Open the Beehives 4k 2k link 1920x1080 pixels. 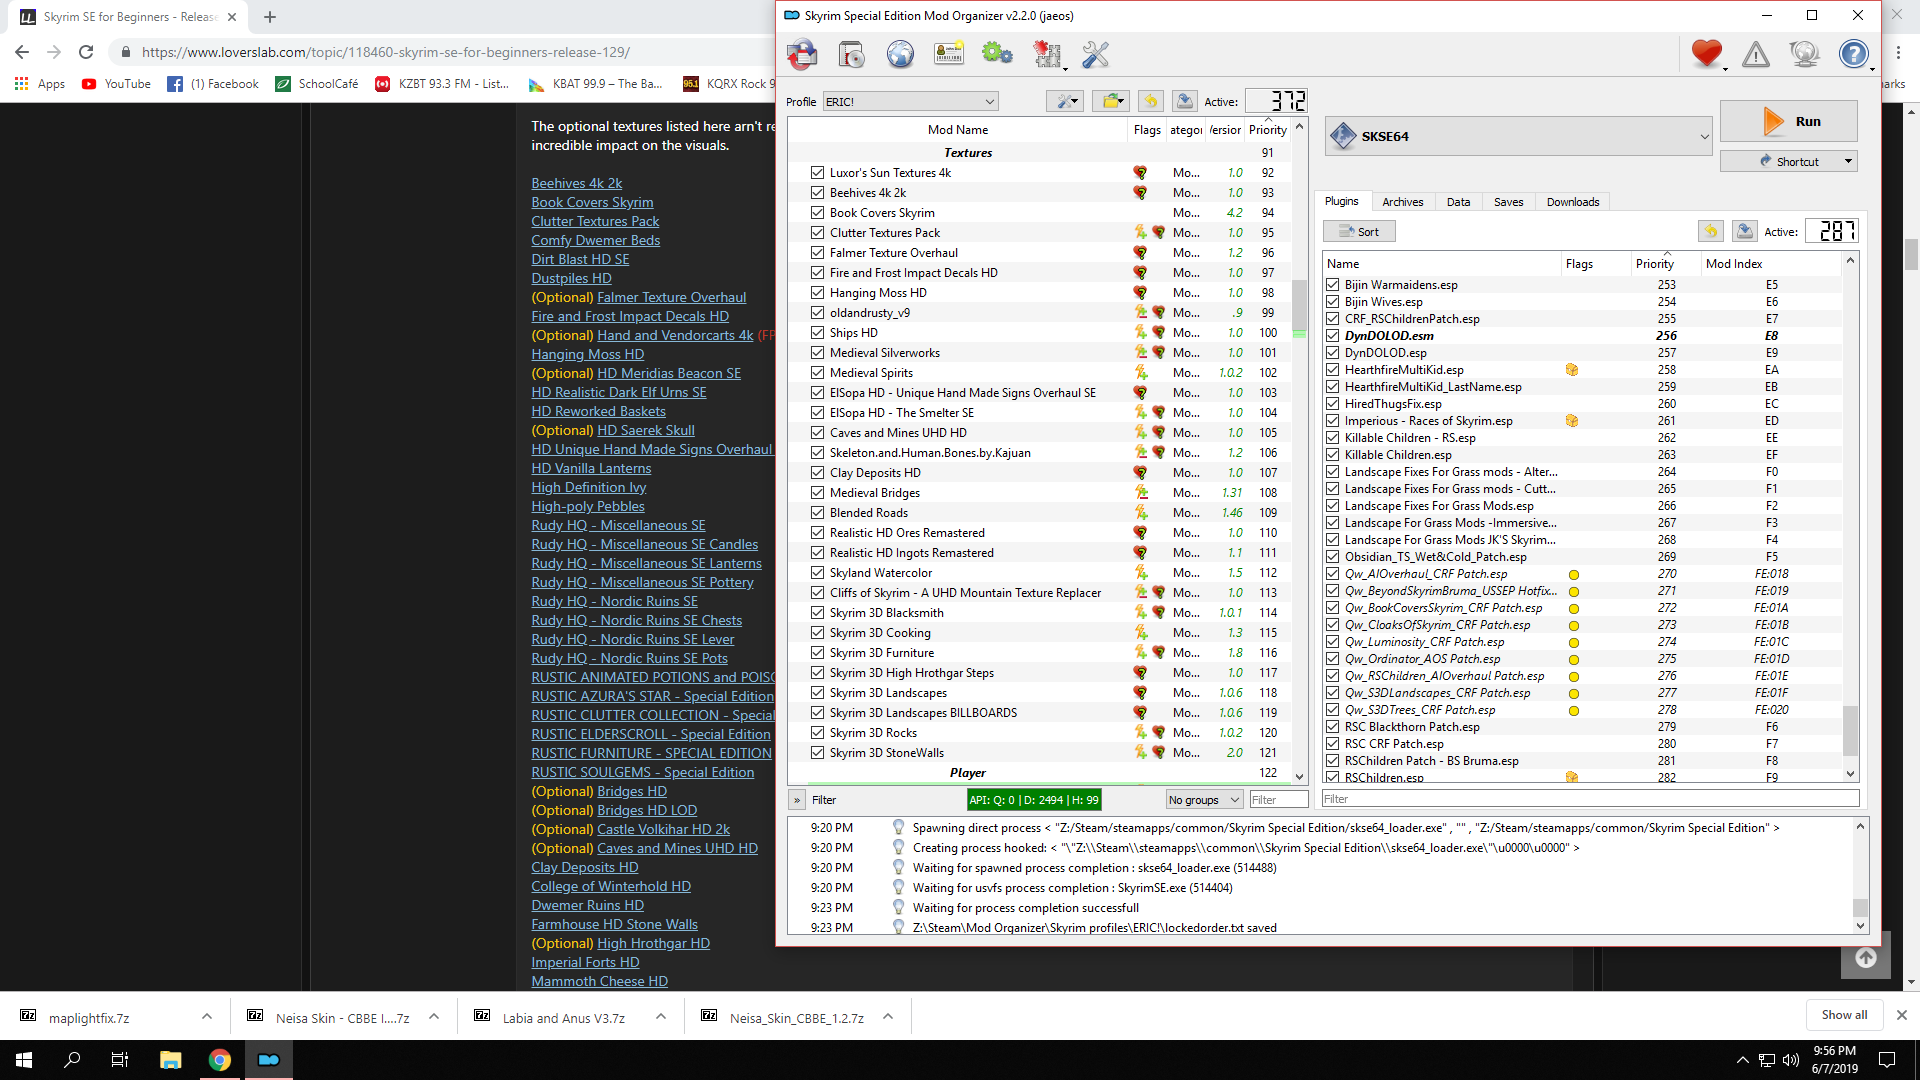point(577,183)
